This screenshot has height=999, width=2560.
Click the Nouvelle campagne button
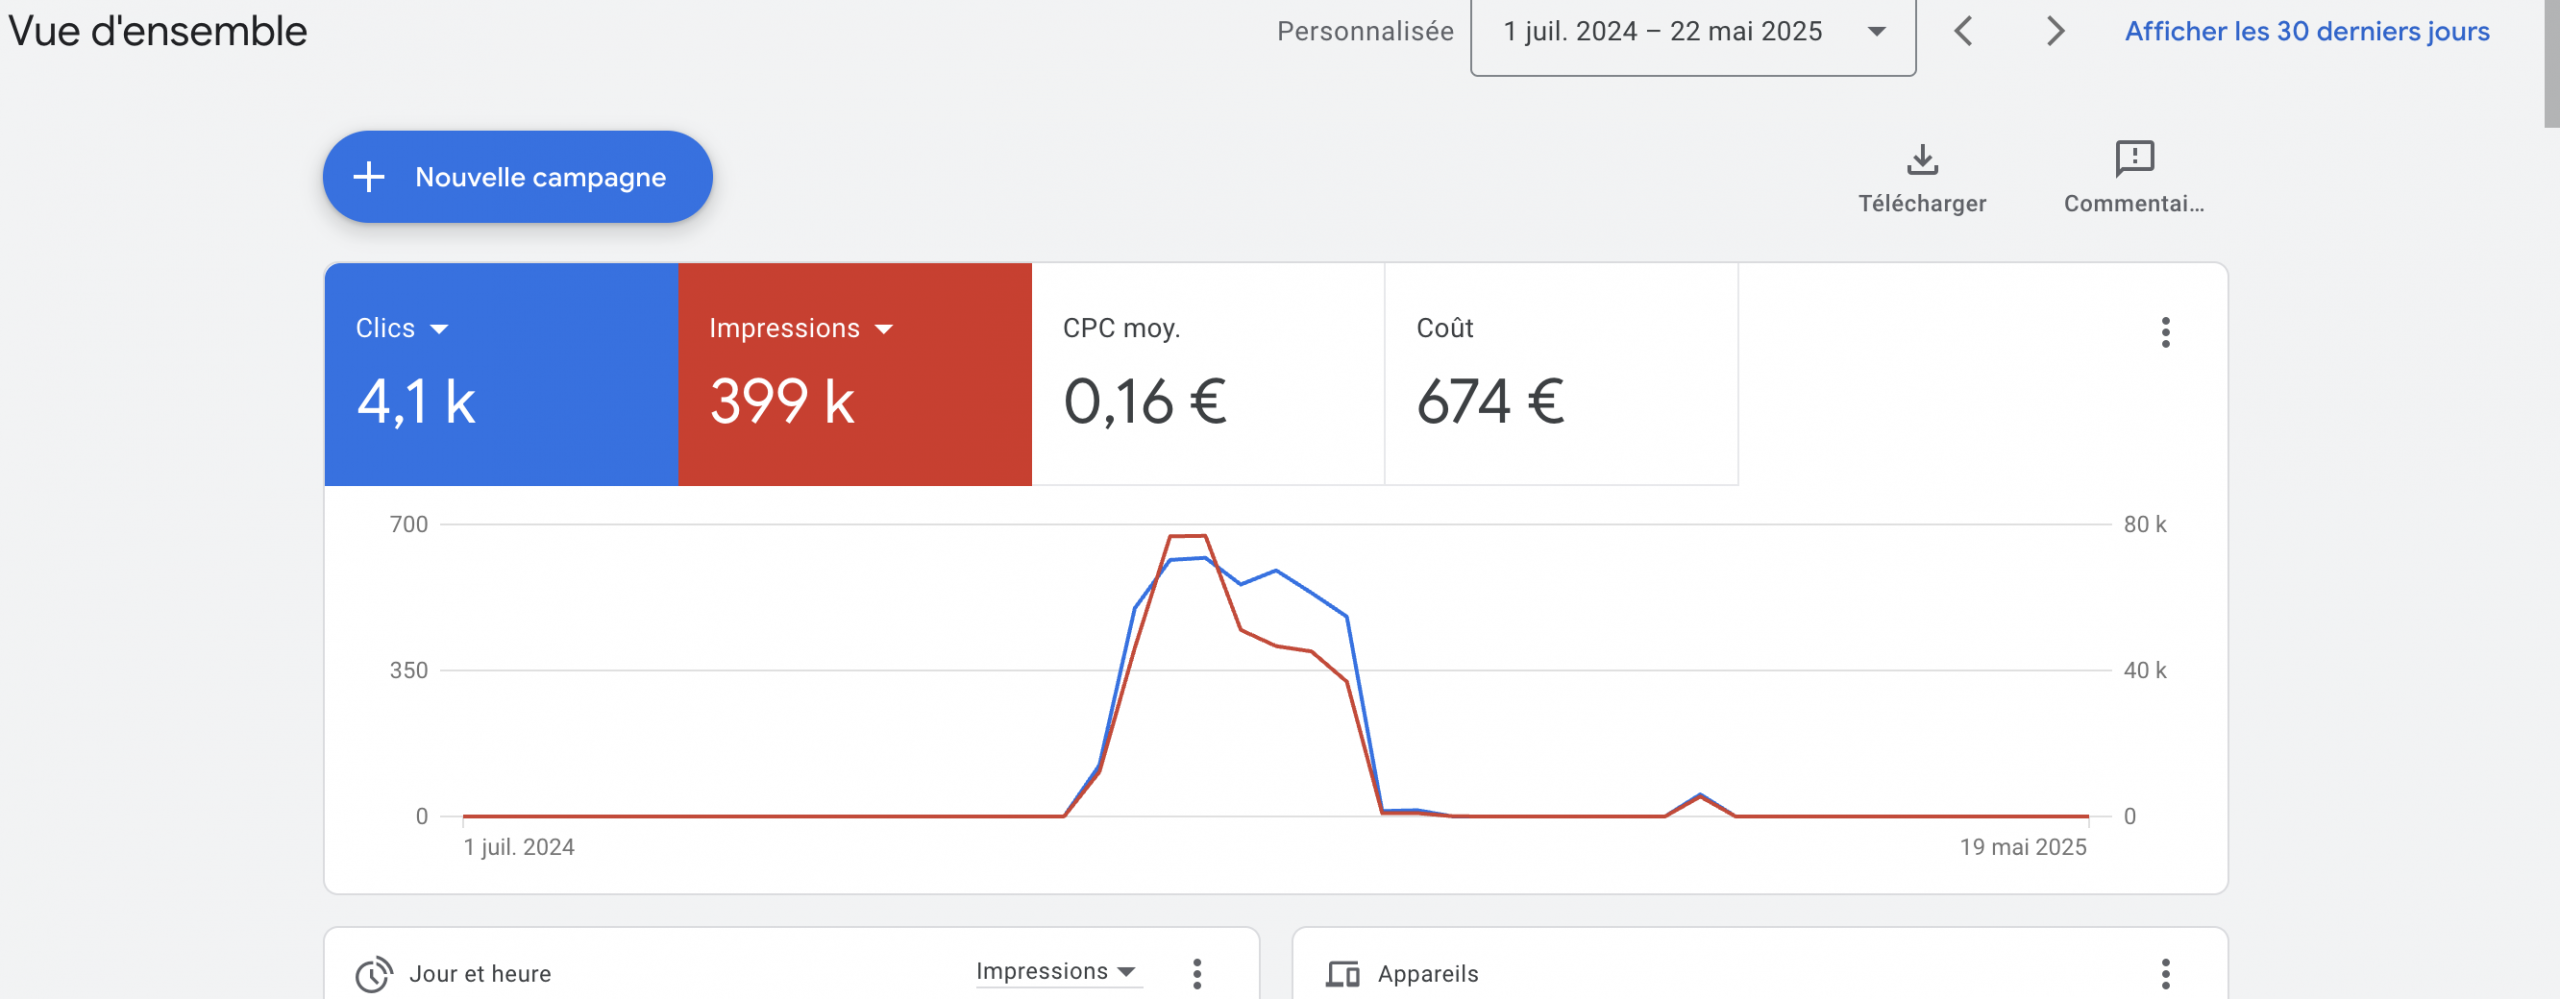[517, 177]
